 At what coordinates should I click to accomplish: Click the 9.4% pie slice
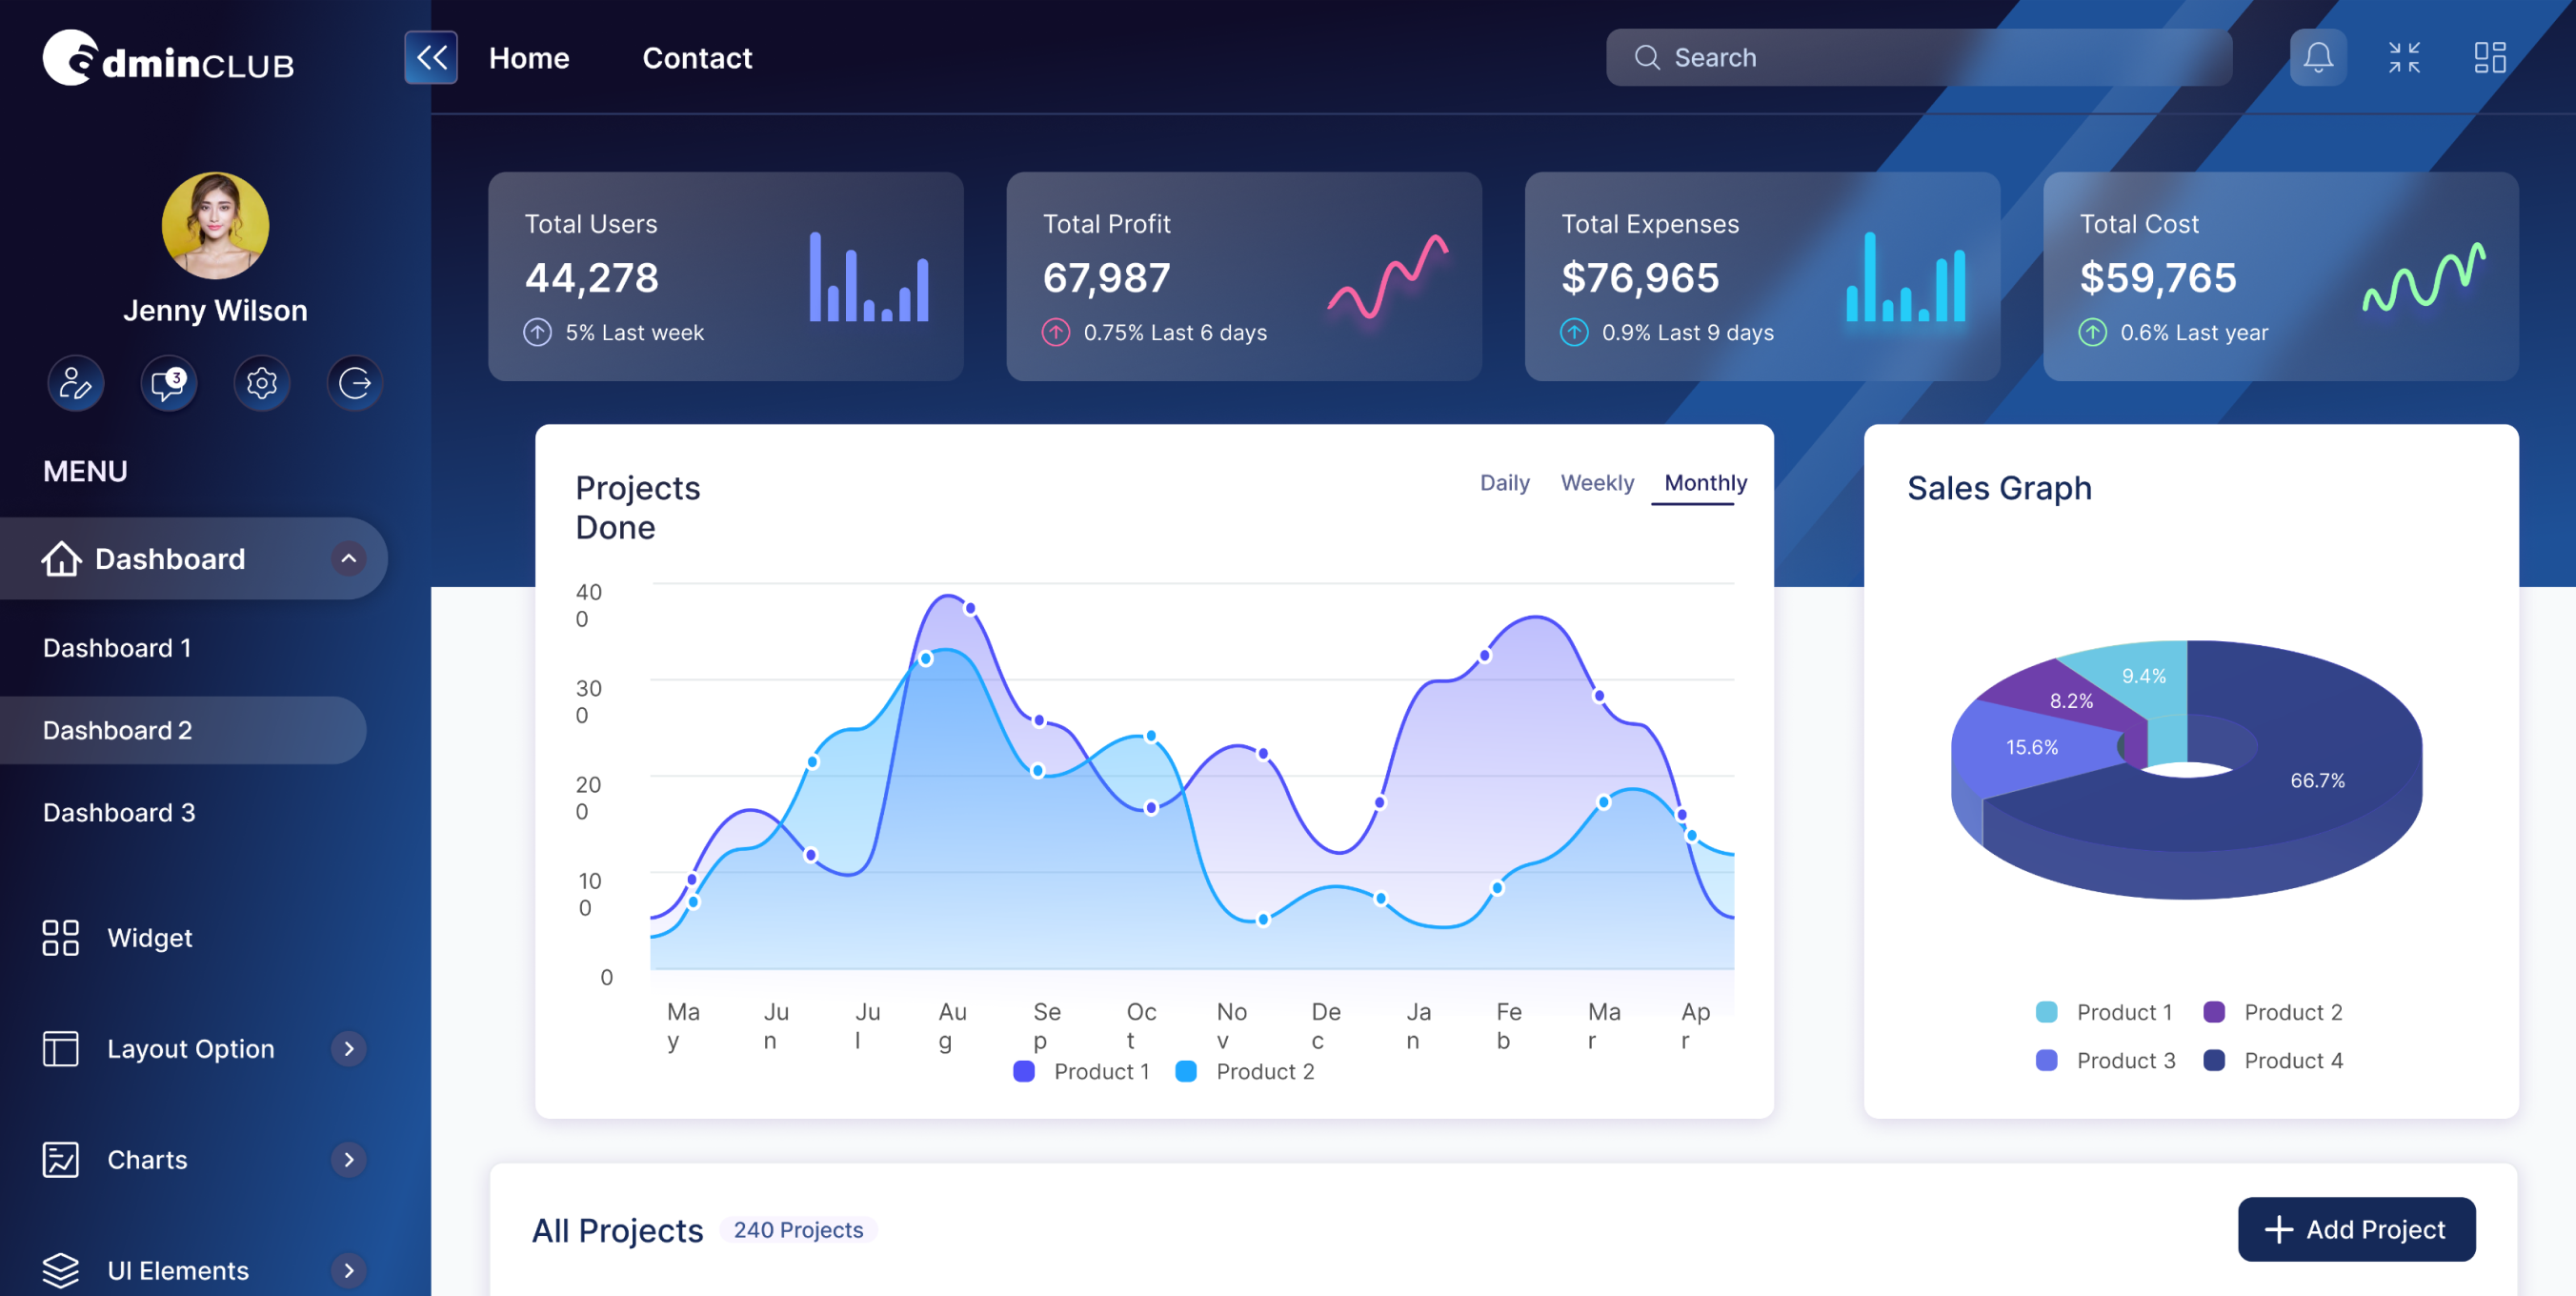point(2144,675)
